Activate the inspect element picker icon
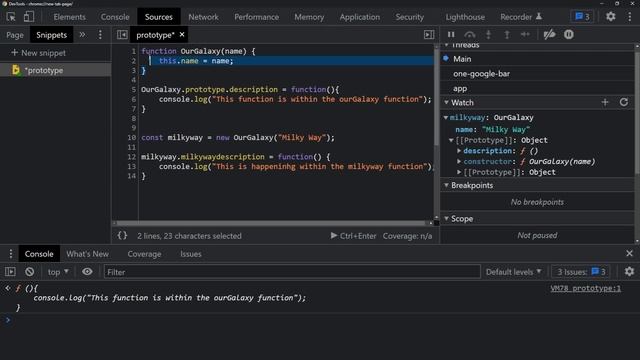 pyautogui.click(x=11, y=17)
